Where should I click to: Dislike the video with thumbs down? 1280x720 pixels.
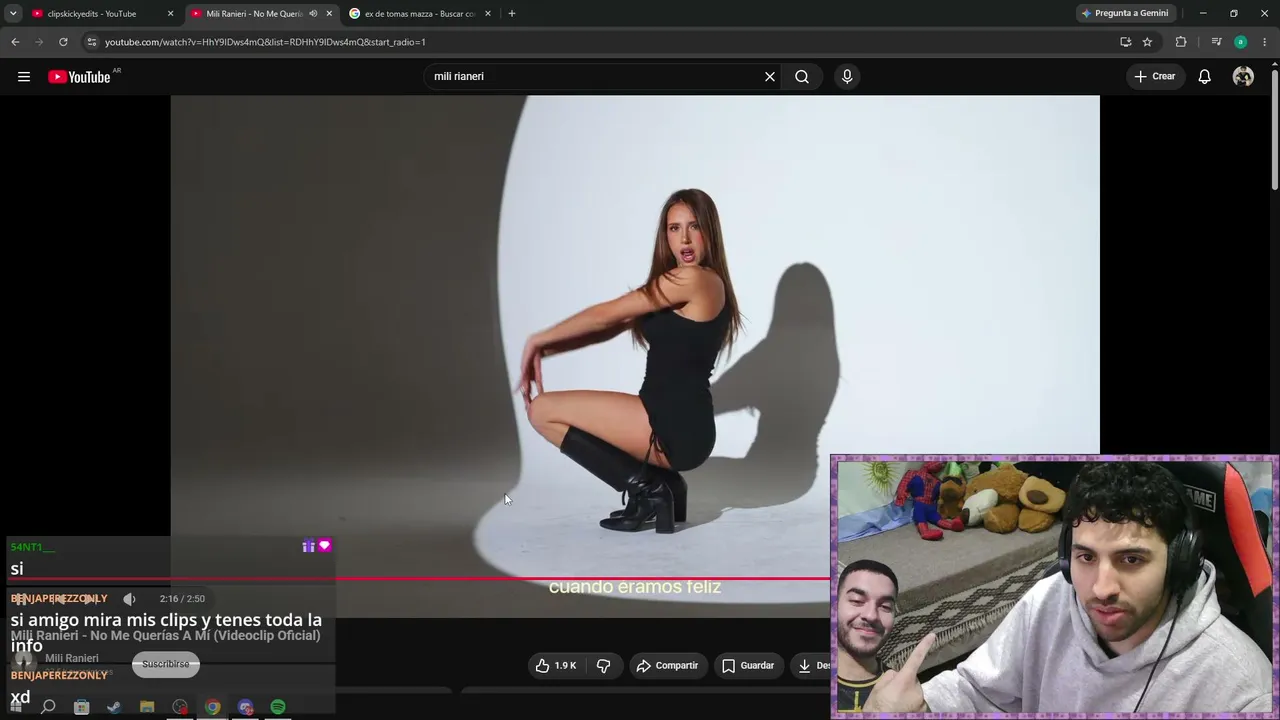click(x=603, y=666)
